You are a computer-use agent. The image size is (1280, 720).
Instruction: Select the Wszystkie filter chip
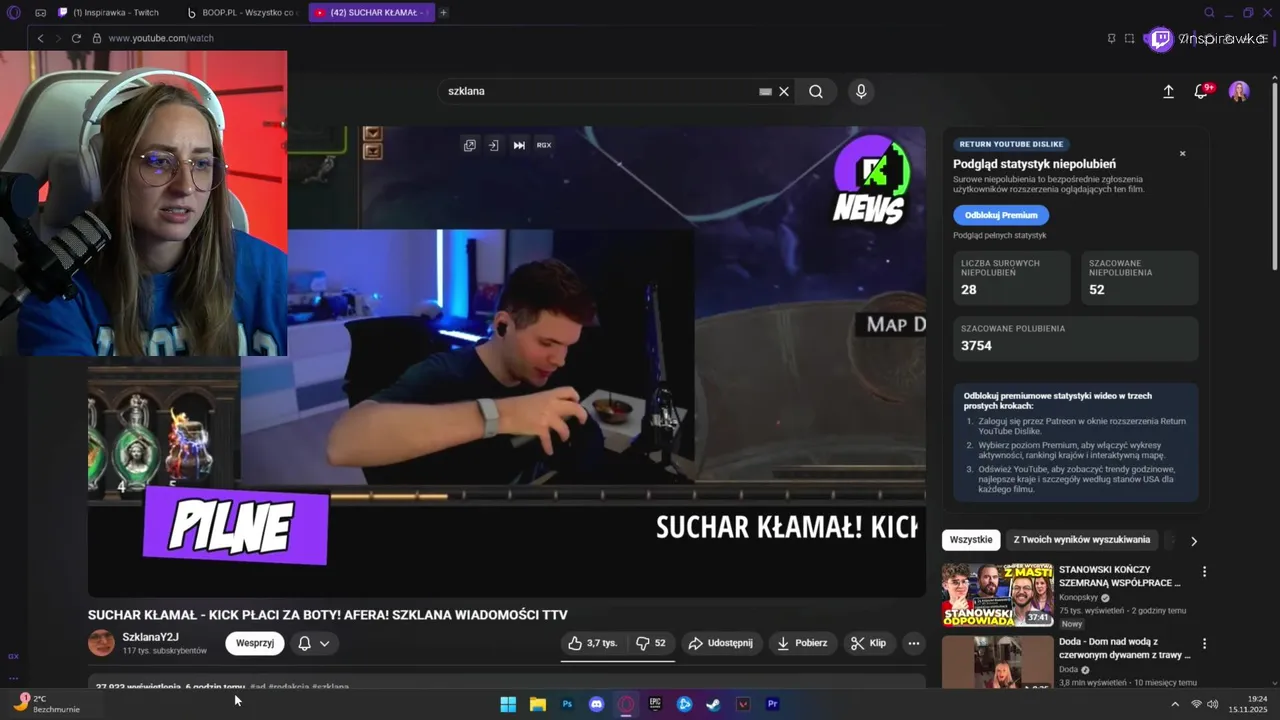pos(971,540)
